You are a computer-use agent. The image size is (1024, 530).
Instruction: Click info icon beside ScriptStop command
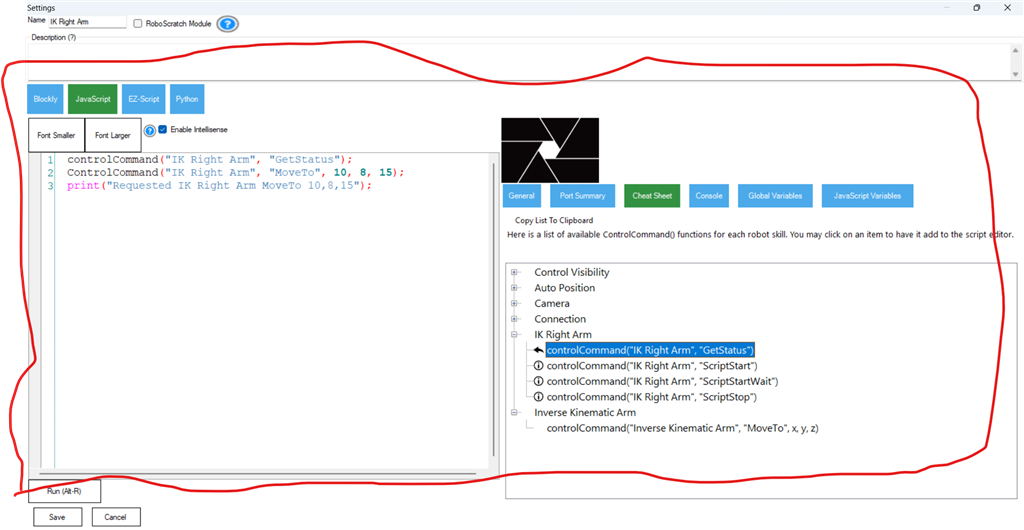click(538, 397)
